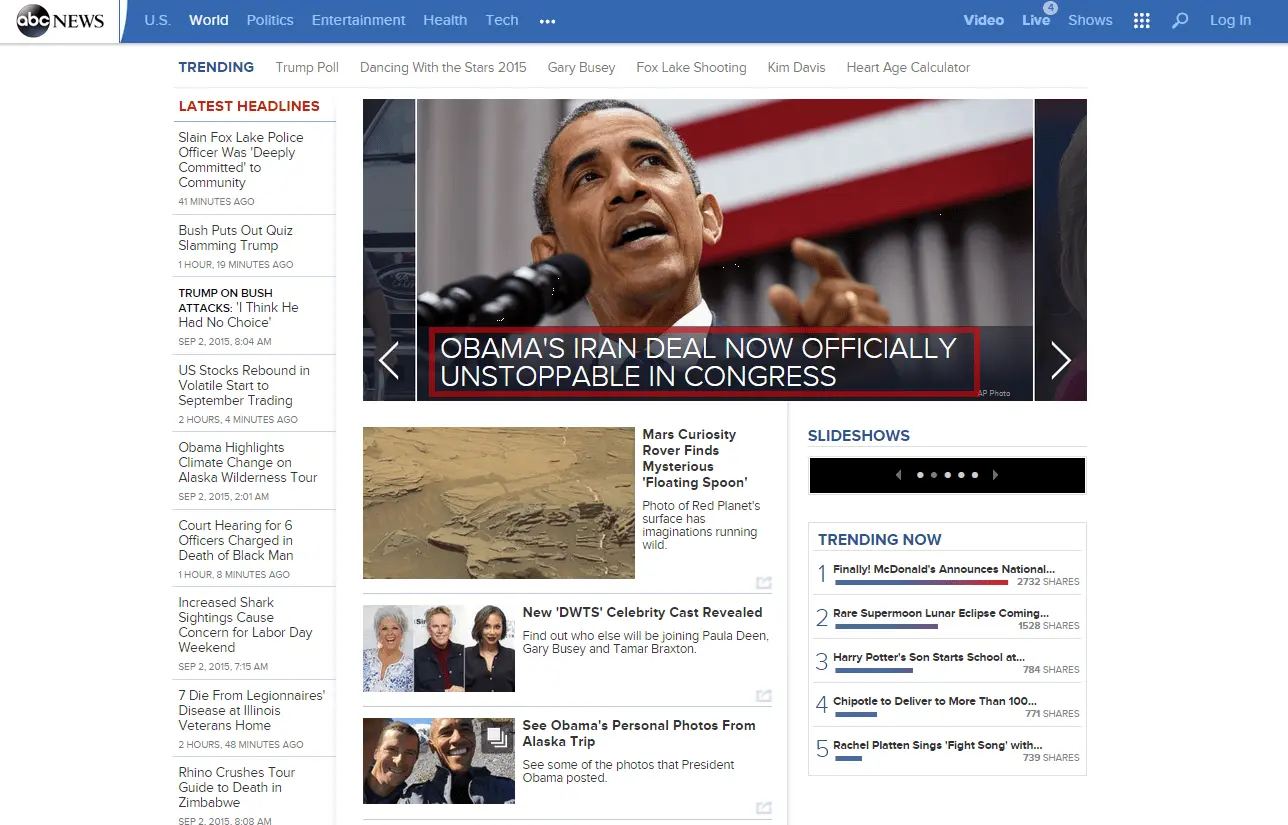Select the second slideshow dot
1288x825 pixels.
934,475
